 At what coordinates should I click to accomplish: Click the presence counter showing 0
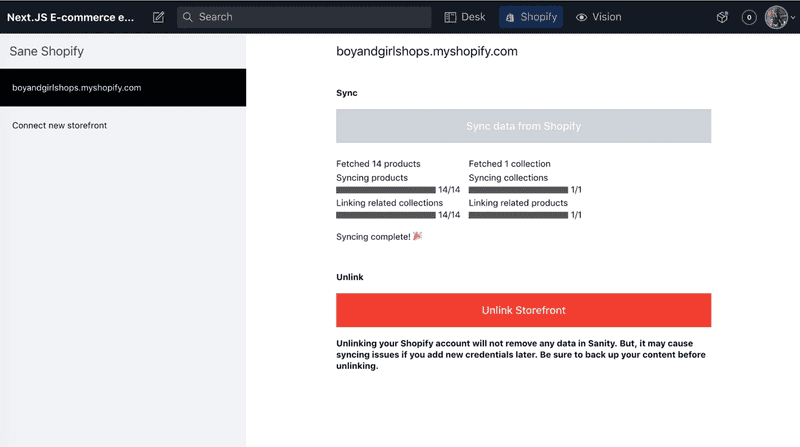pyautogui.click(x=749, y=17)
